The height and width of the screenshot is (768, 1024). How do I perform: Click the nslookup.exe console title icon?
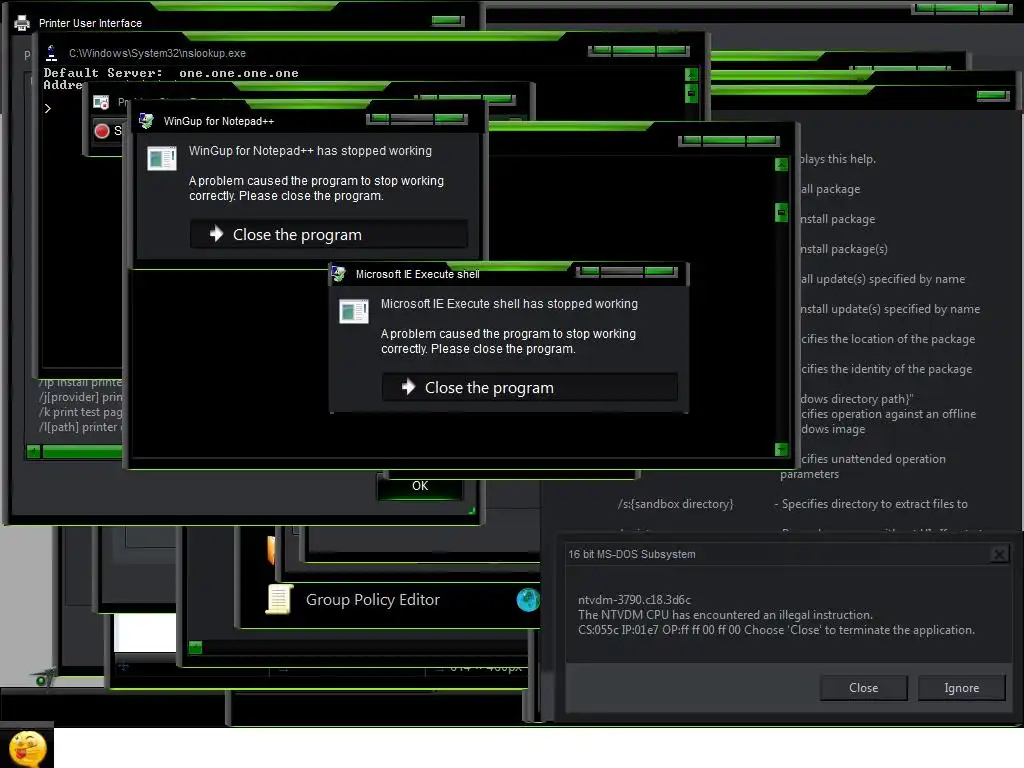pos(51,52)
